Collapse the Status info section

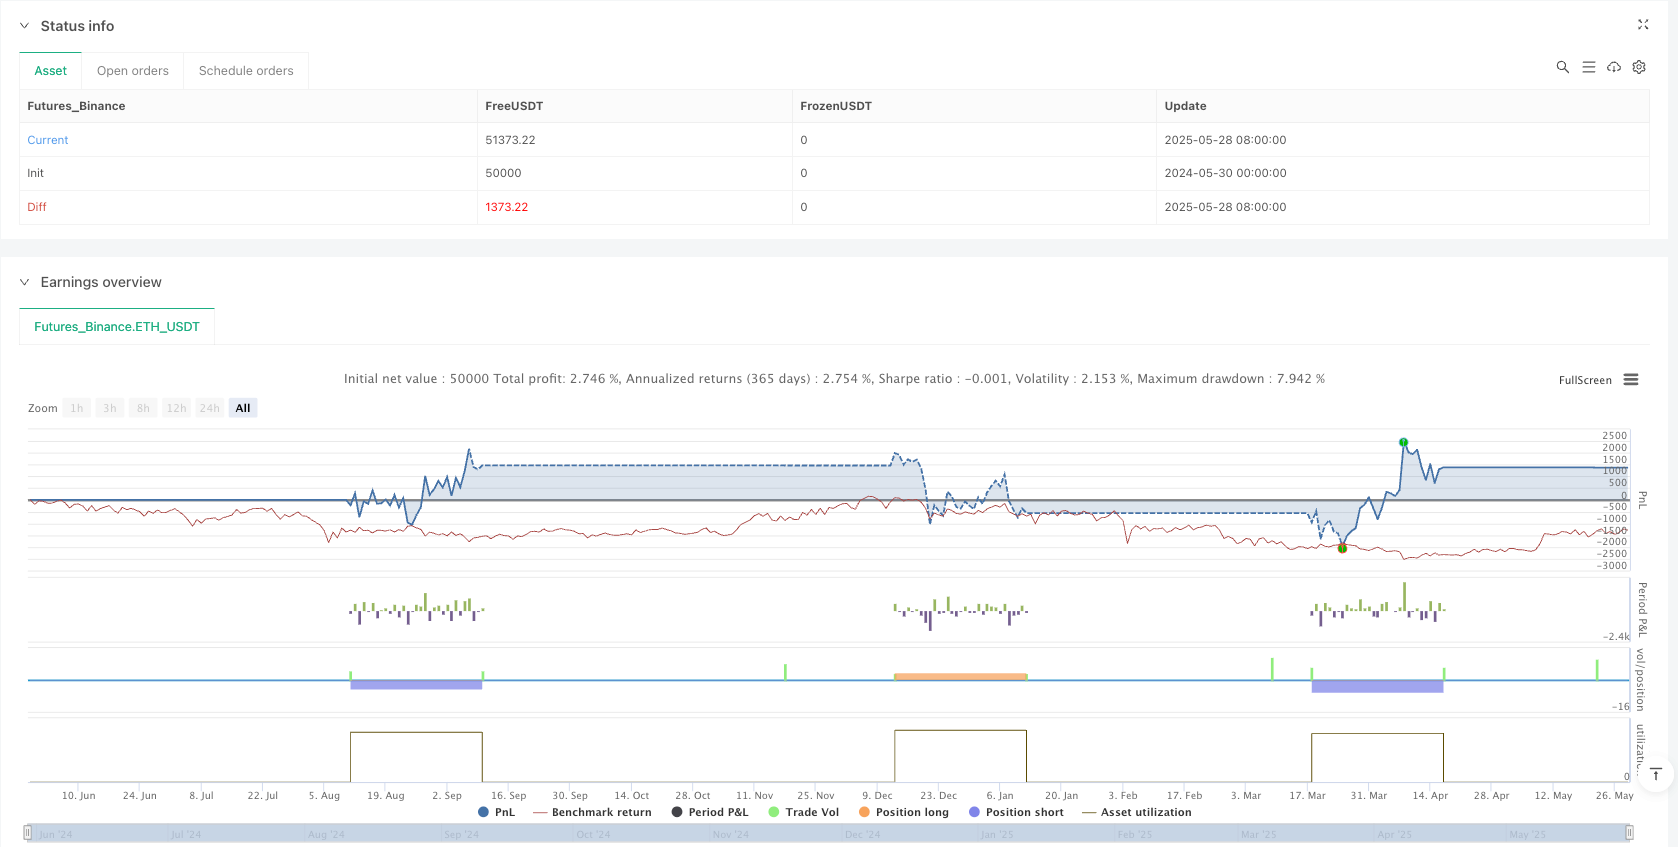(25, 26)
